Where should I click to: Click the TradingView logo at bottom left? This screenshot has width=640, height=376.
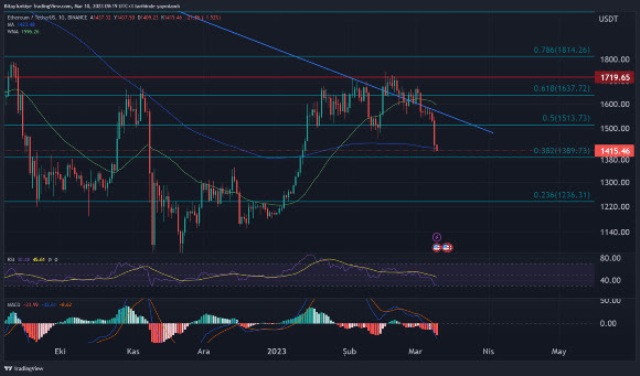[23, 368]
